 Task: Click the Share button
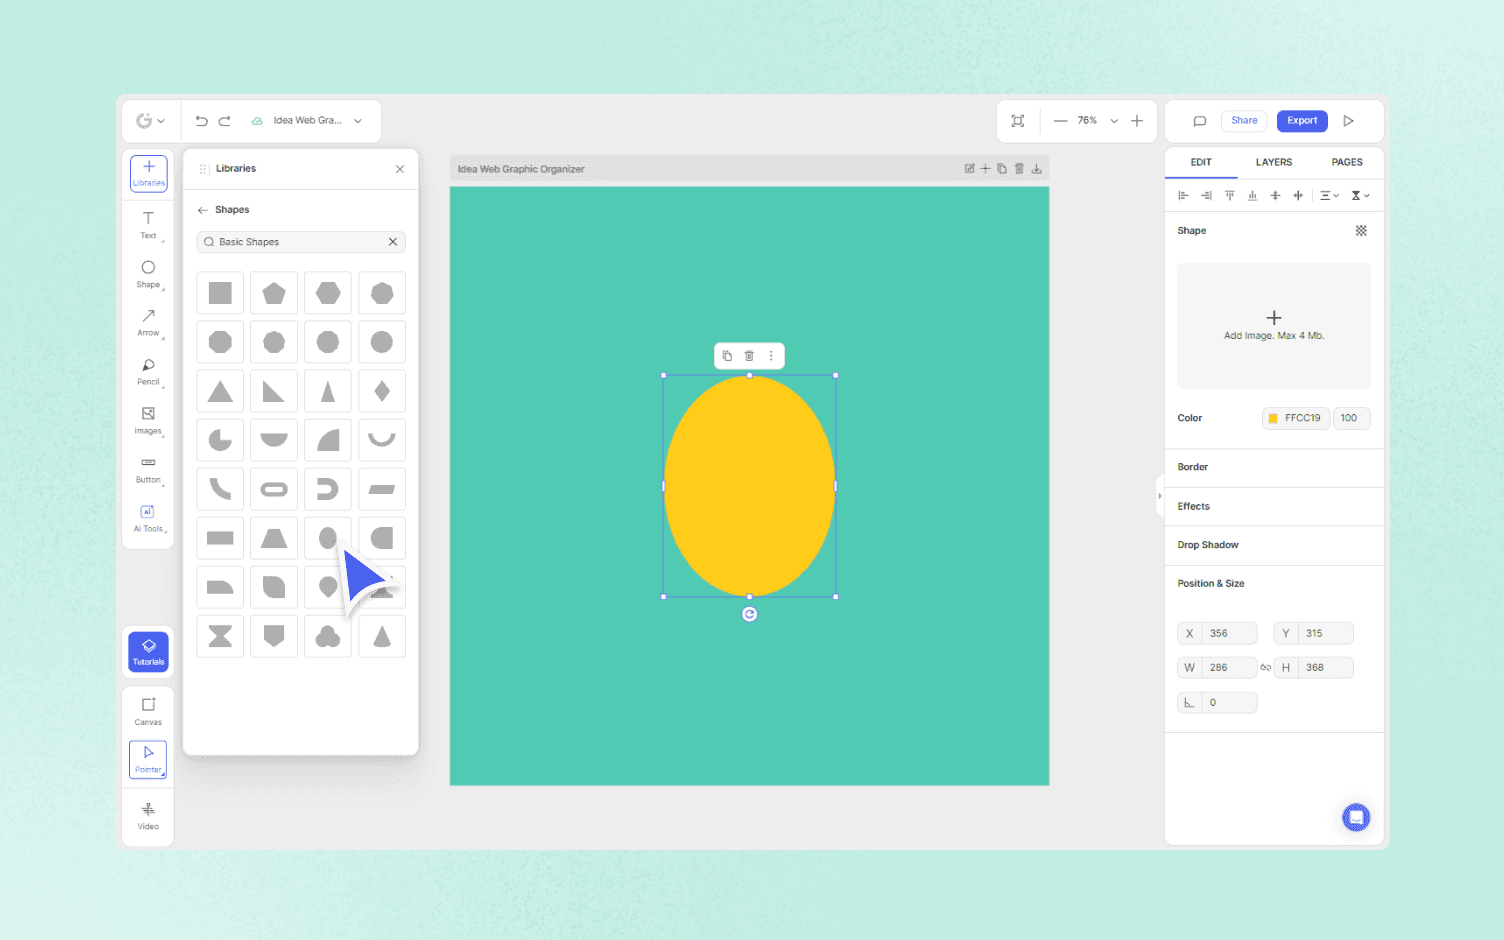coord(1244,120)
